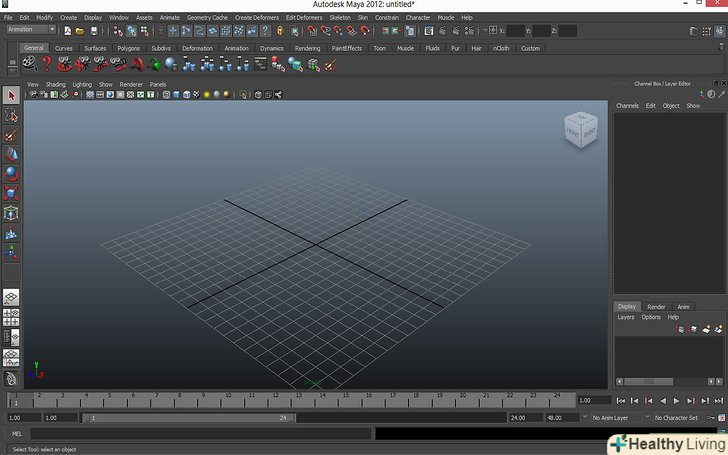Select the blue sphere shelf icon
The width and height of the screenshot is (728, 455).
point(171,64)
